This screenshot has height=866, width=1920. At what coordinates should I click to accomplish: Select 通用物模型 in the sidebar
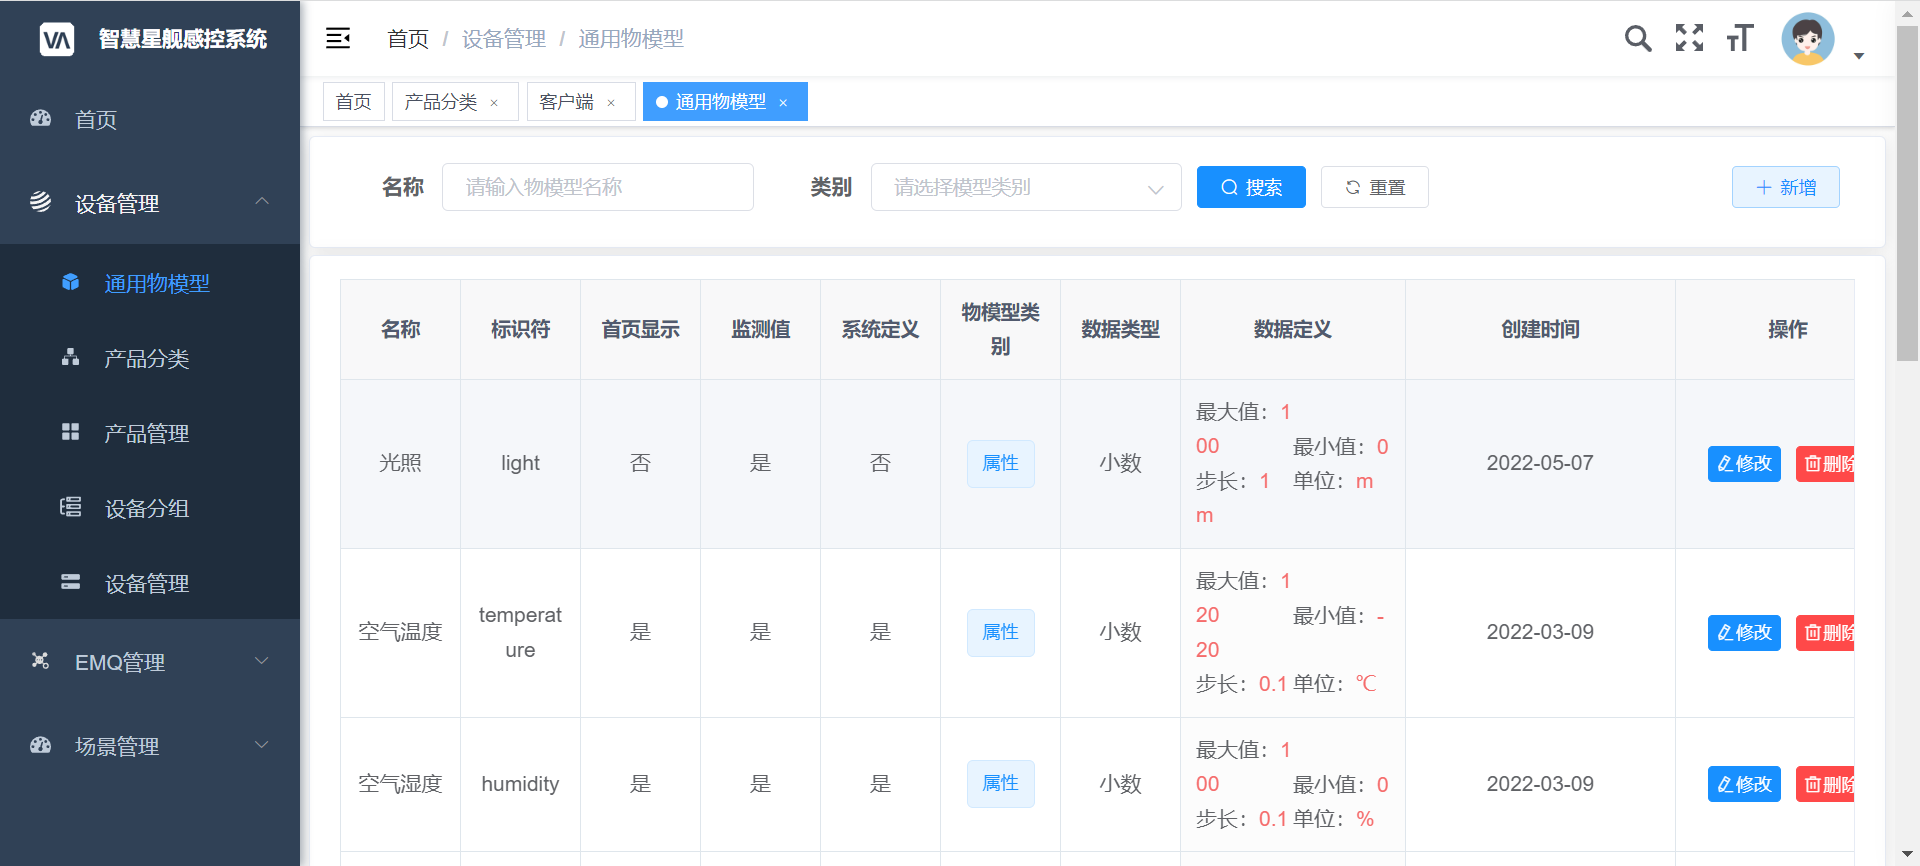[150, 283]
